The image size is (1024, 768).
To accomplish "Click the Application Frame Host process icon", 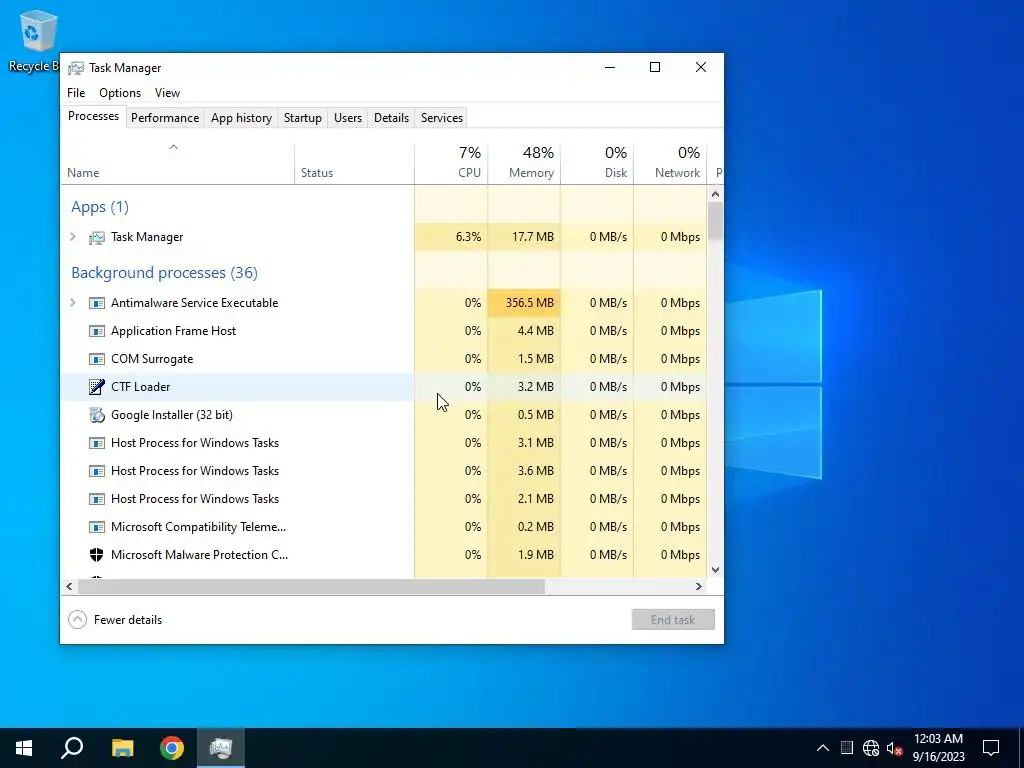I will click(97, 331).
